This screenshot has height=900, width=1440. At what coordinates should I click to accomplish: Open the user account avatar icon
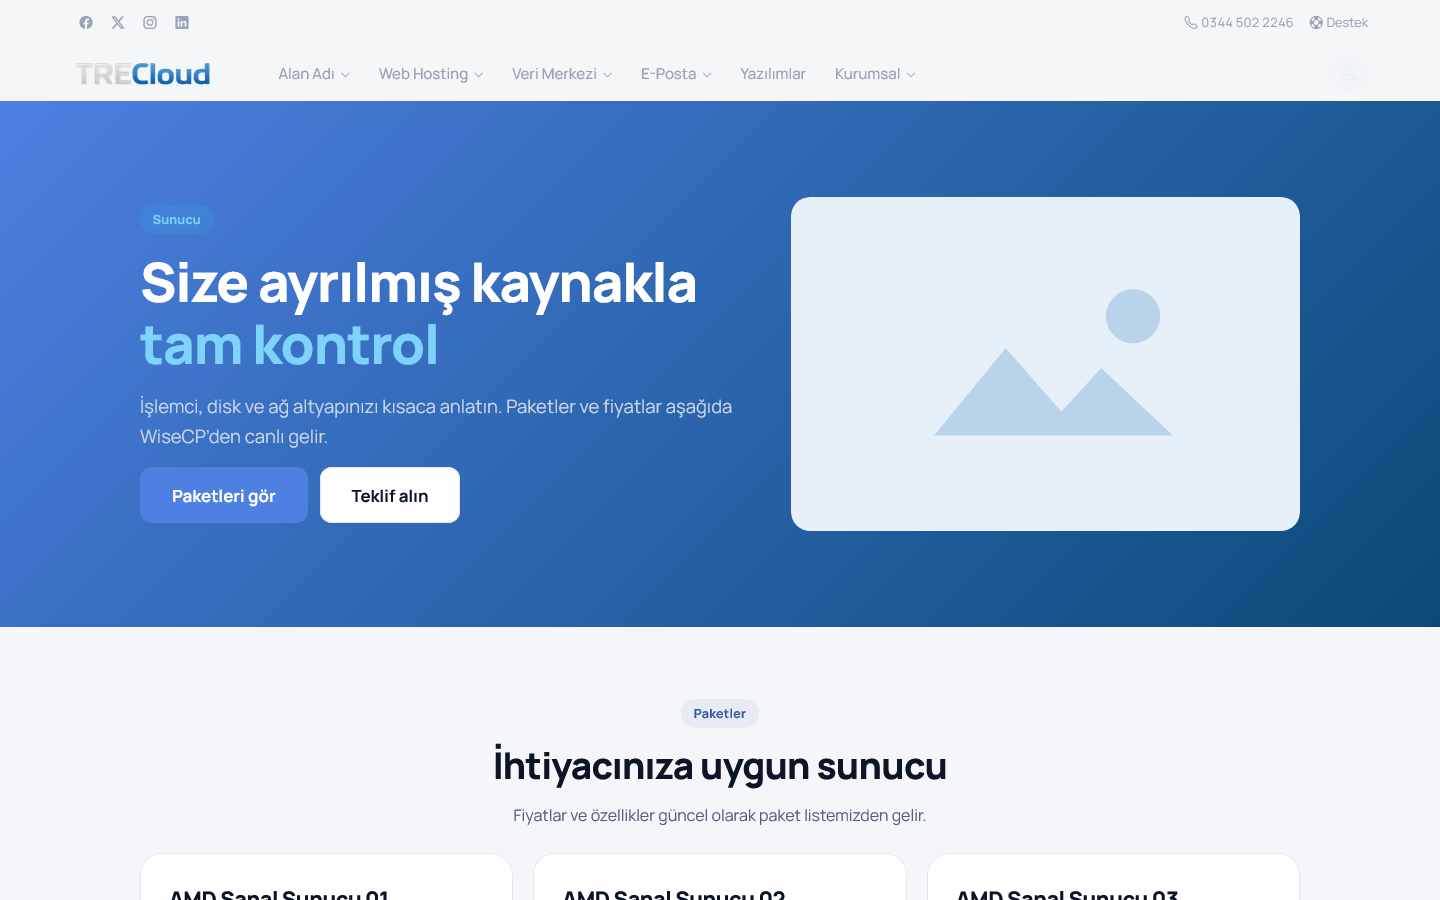tap(1349, 73)
